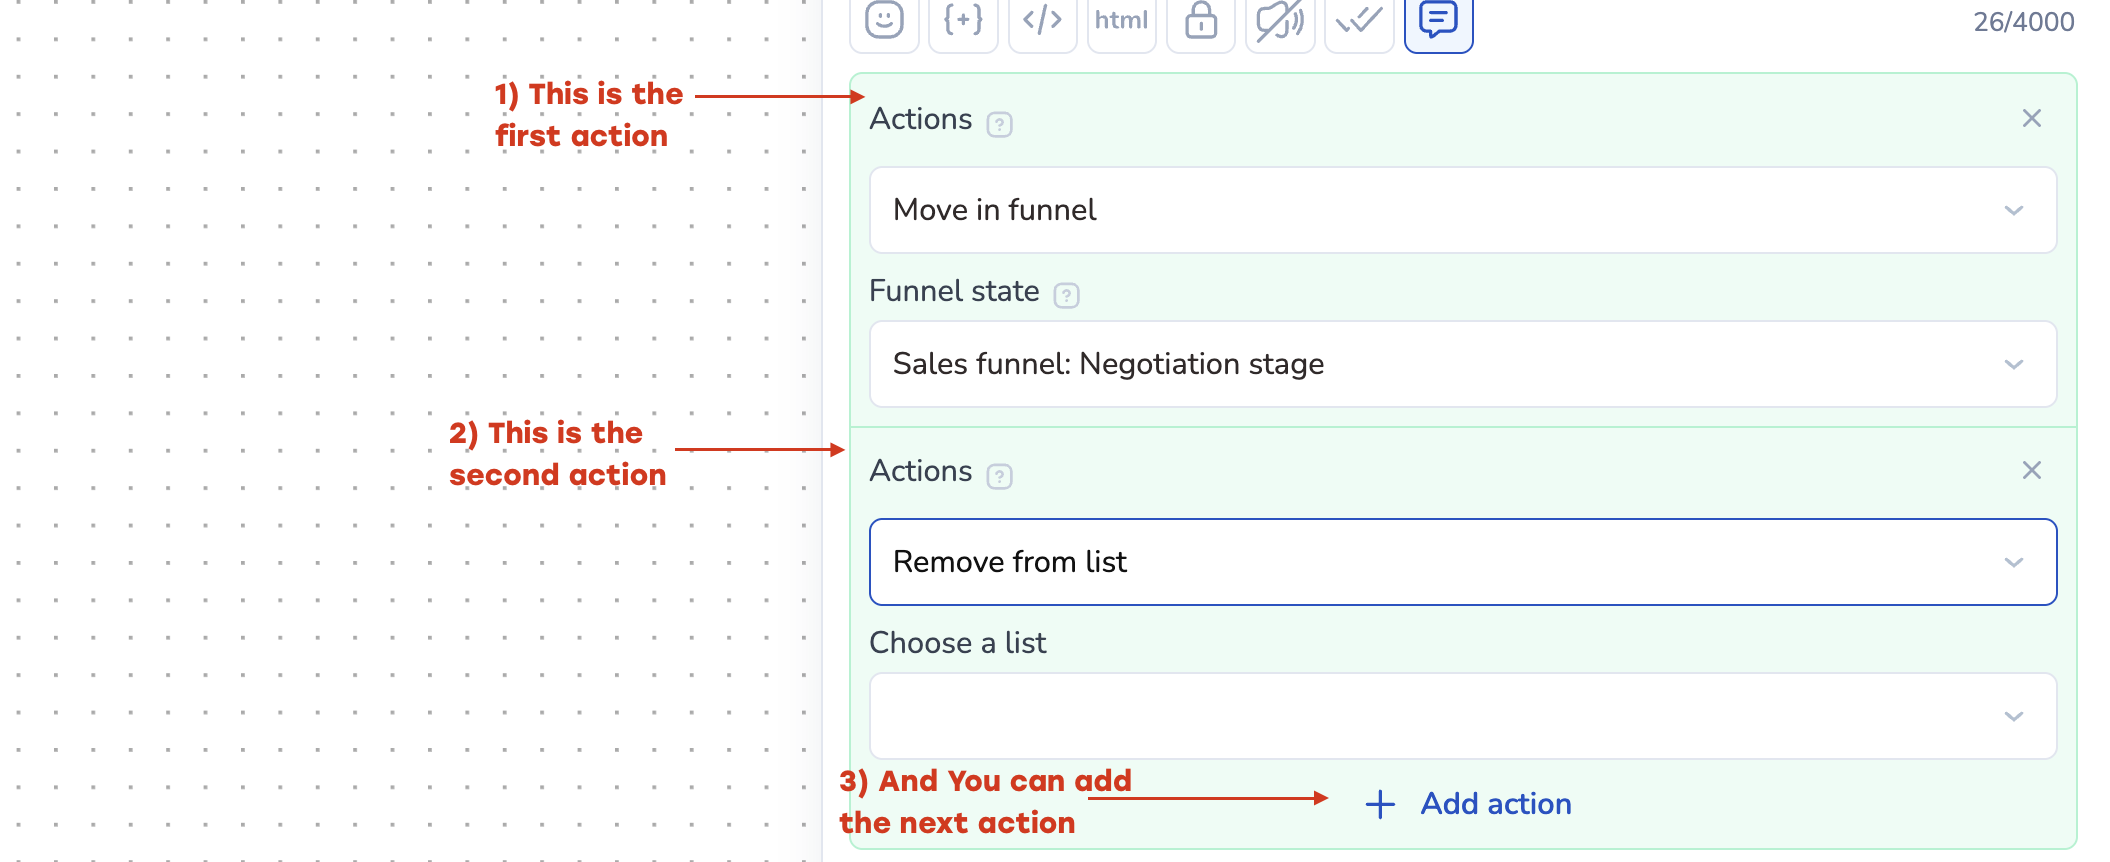Screen dimensions: 2110x862
Task: Click the plus icon beside Add action
Action: [1380, 804]
